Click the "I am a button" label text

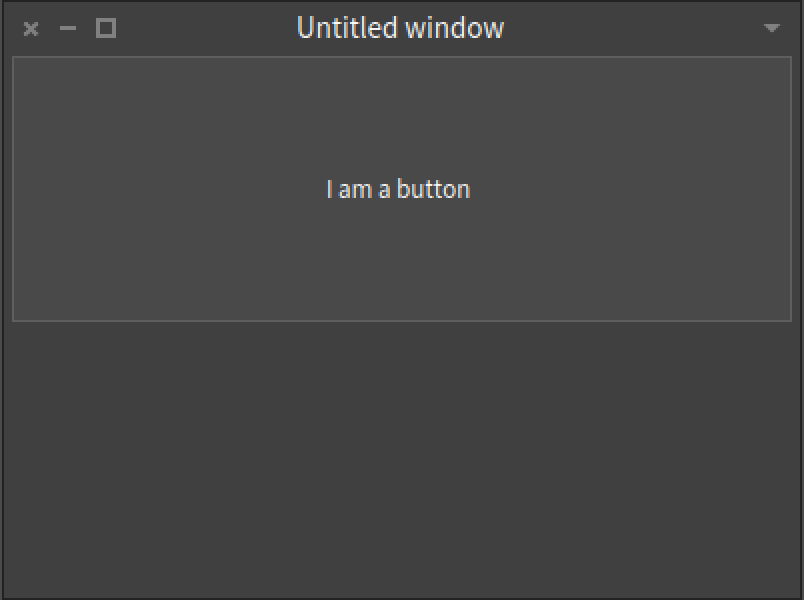point(398,189)
